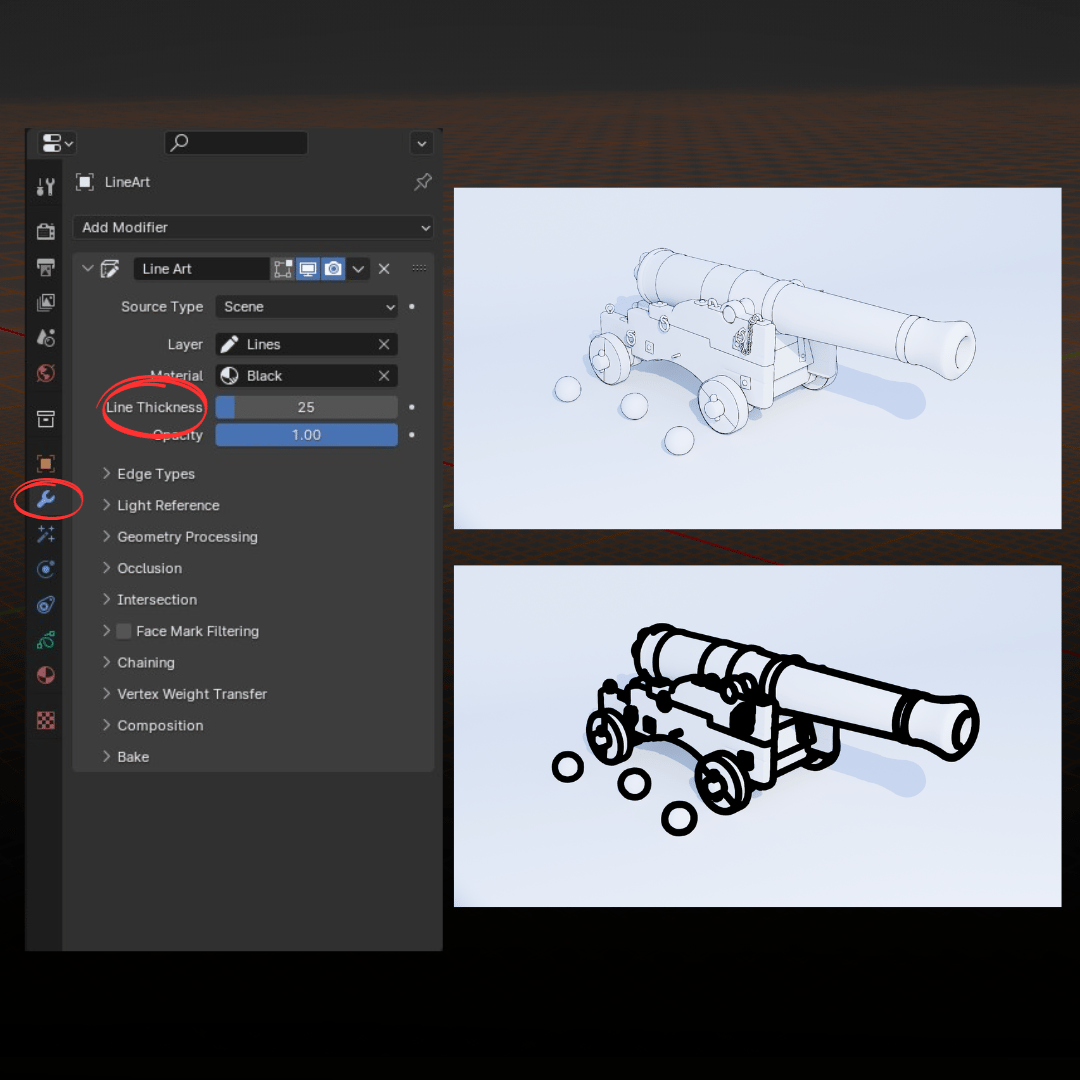Open the Object properties tab
This screenshot has width=1080, height=1080.
point(45,464)
